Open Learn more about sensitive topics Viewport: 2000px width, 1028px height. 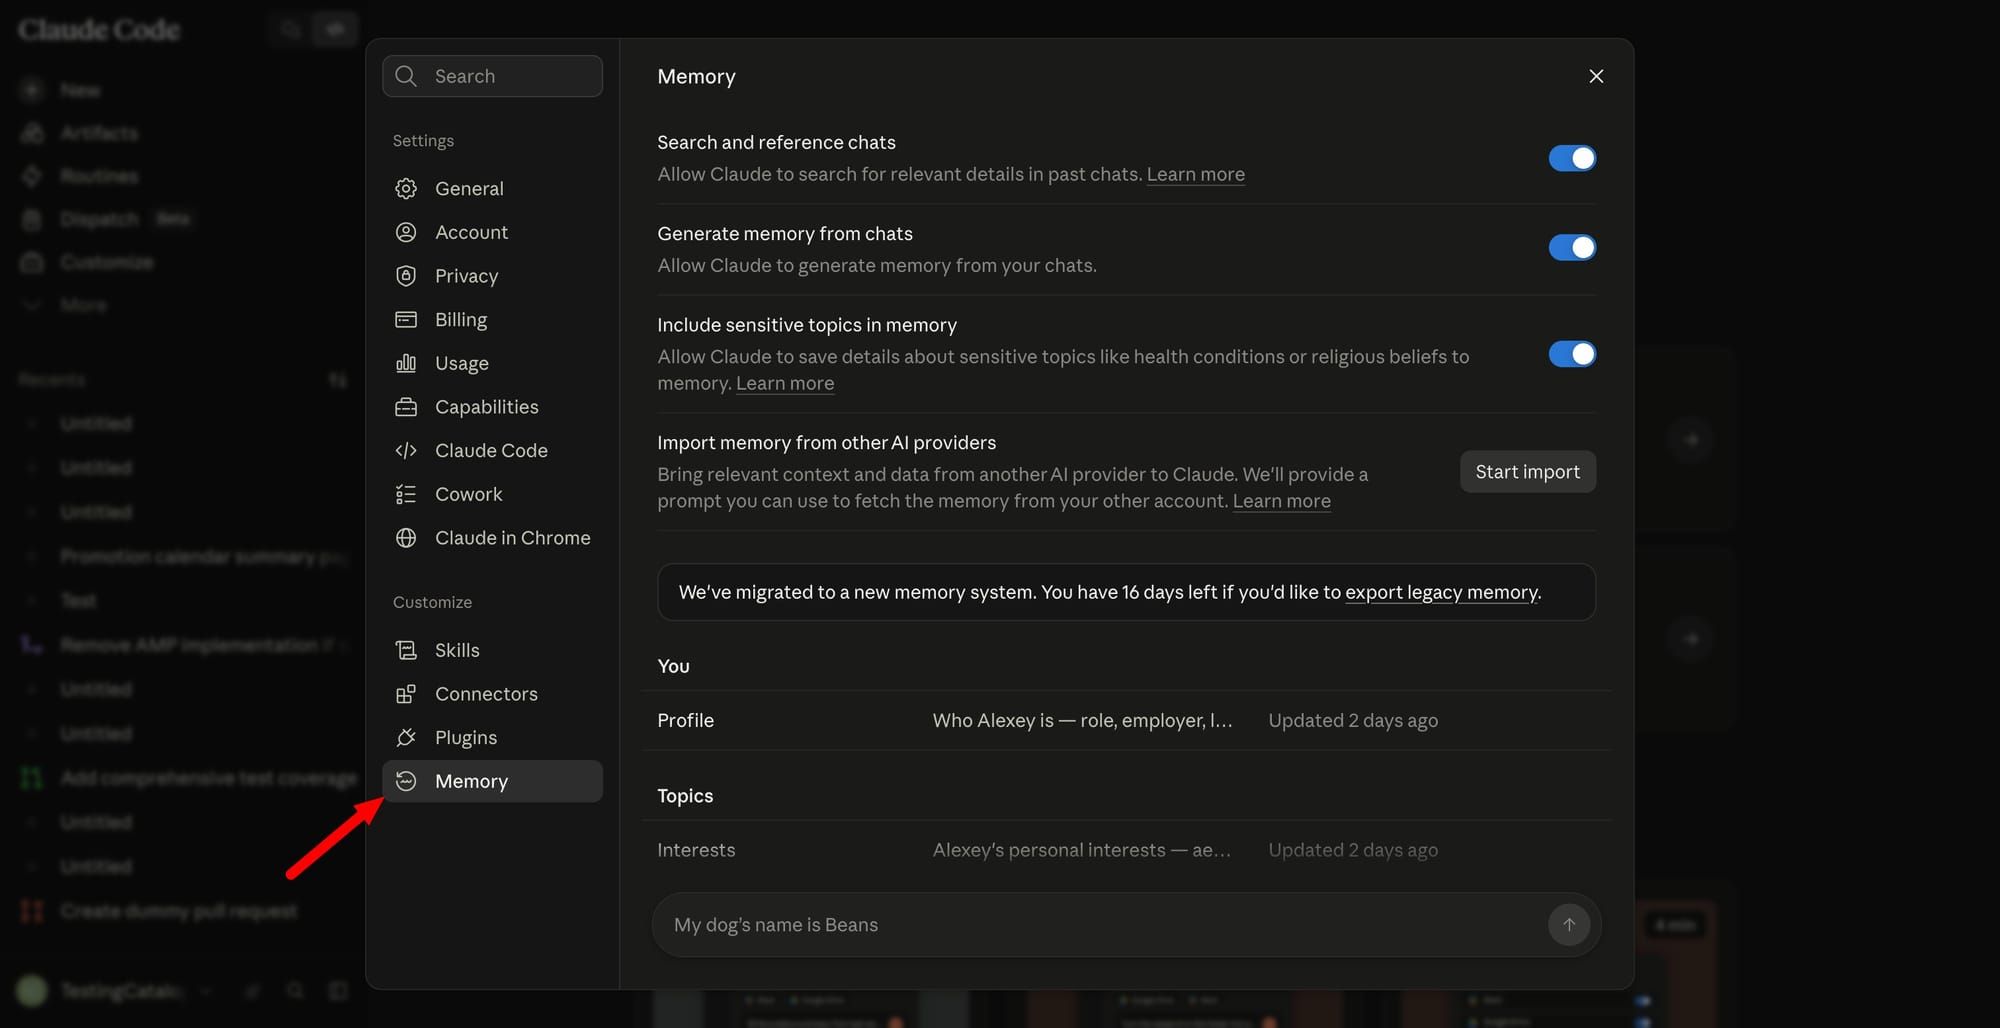(x=784, y=383)
